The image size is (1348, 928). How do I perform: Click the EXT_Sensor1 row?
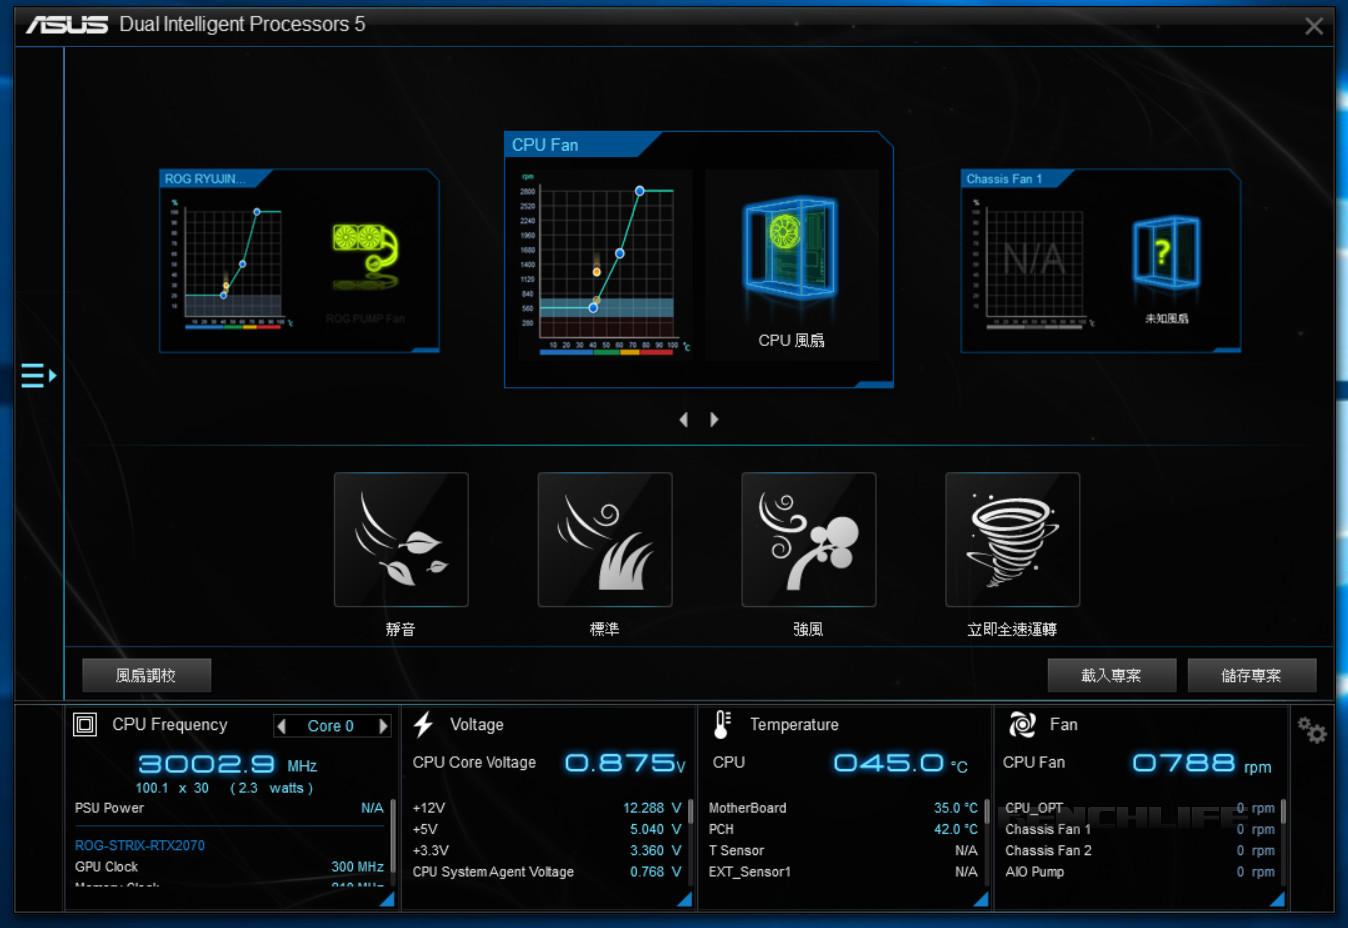(843, 872)
